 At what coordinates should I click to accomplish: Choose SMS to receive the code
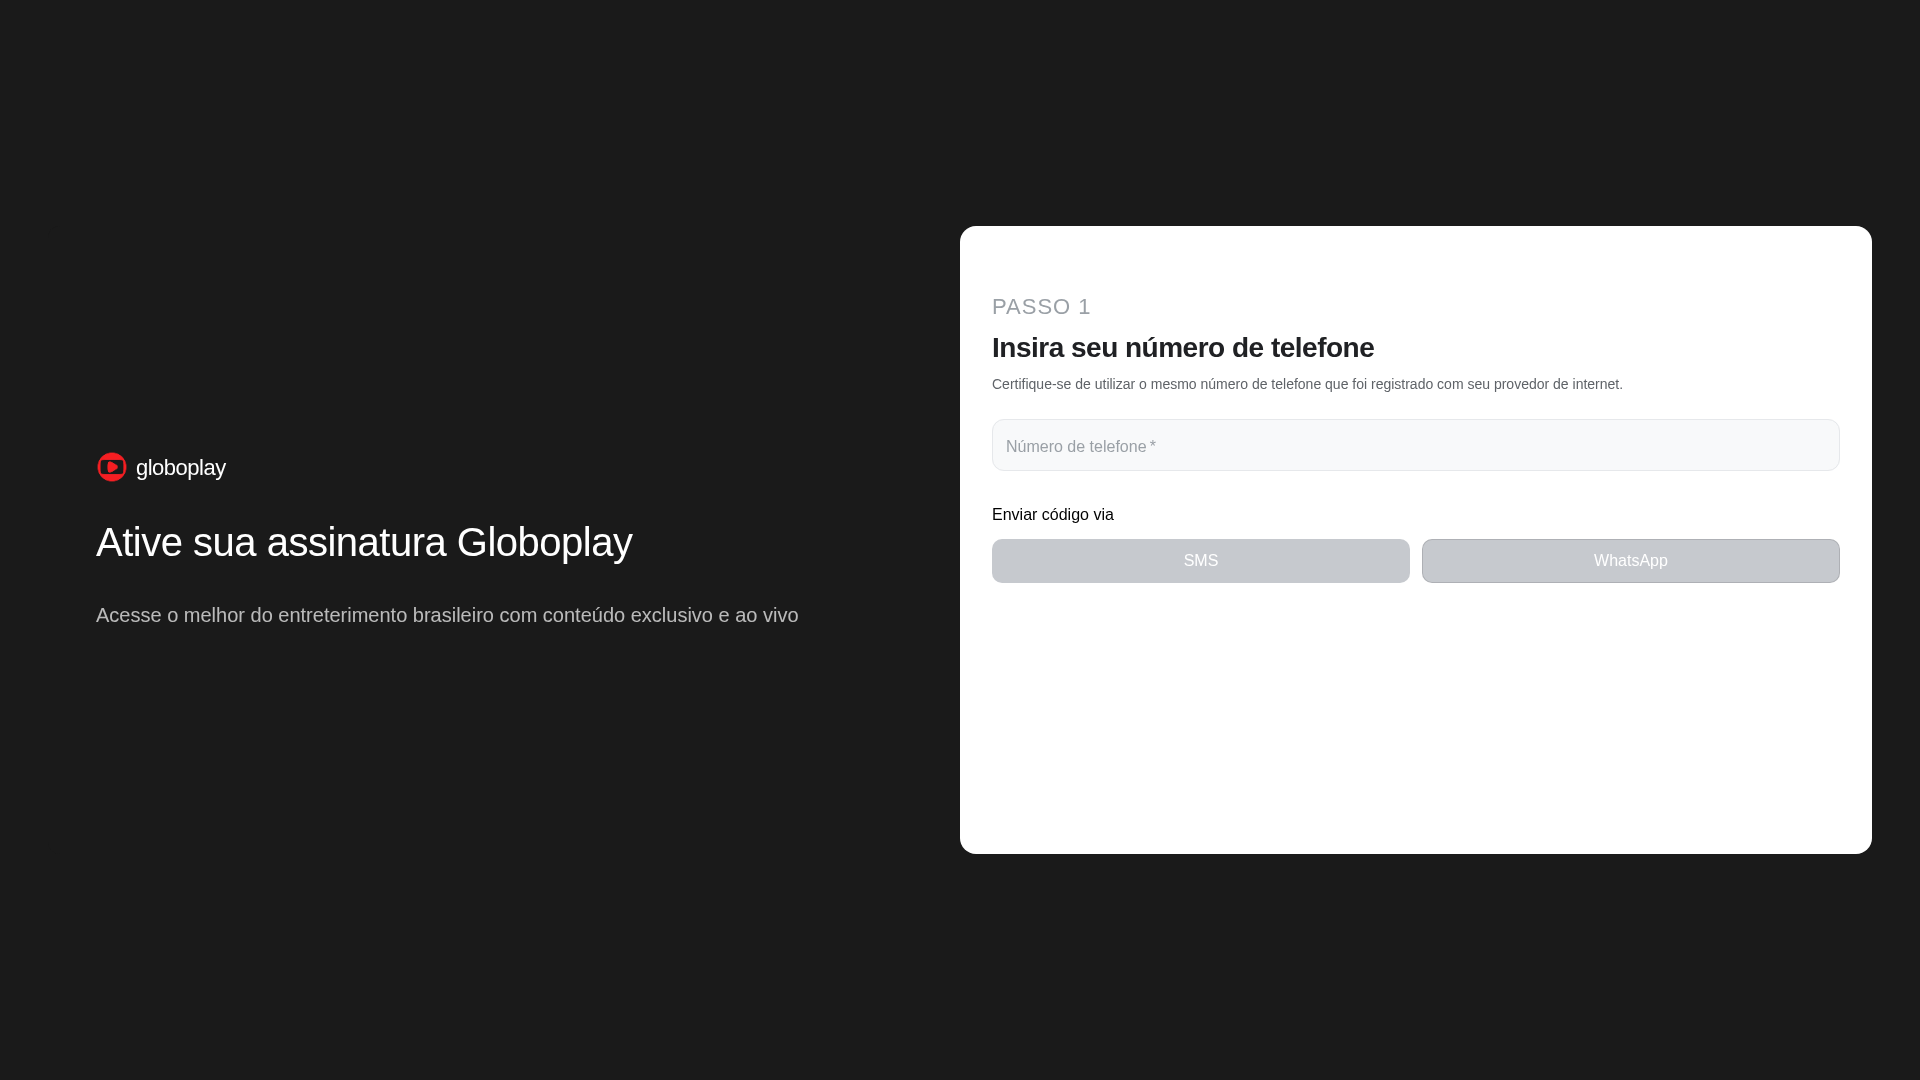[1200, 561]
